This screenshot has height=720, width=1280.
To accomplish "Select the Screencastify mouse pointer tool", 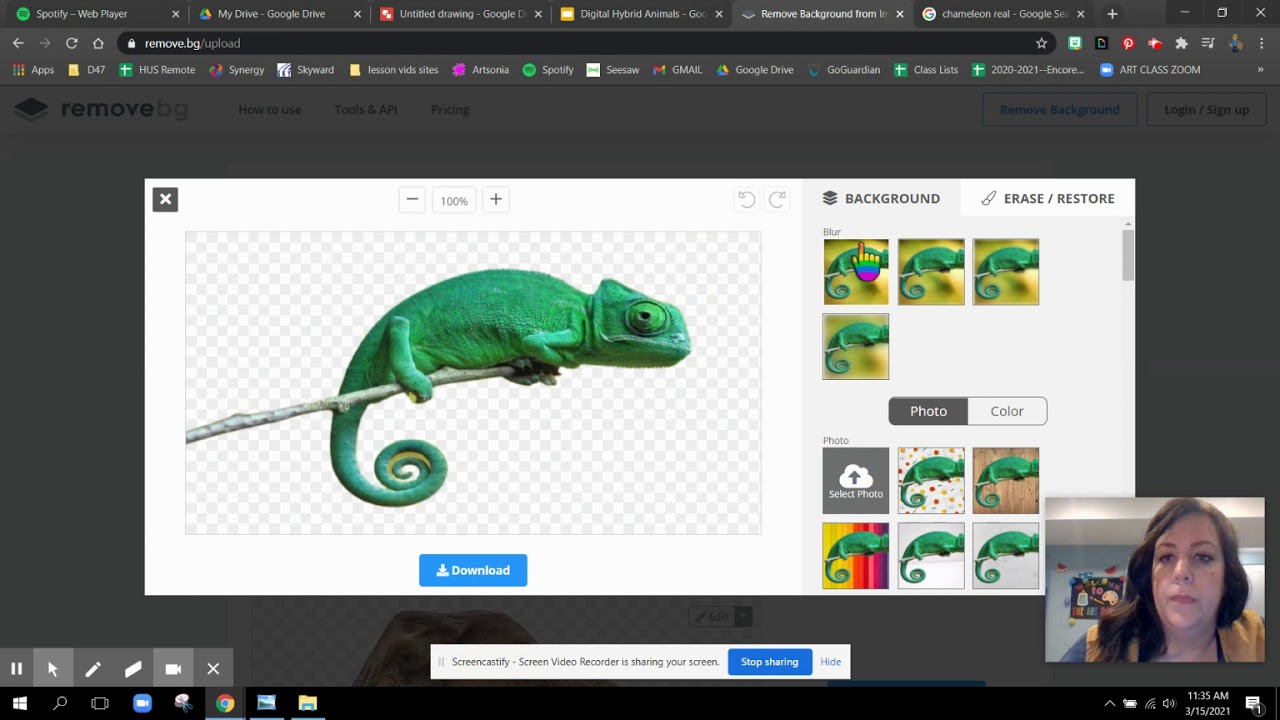I will coord(53,669).
